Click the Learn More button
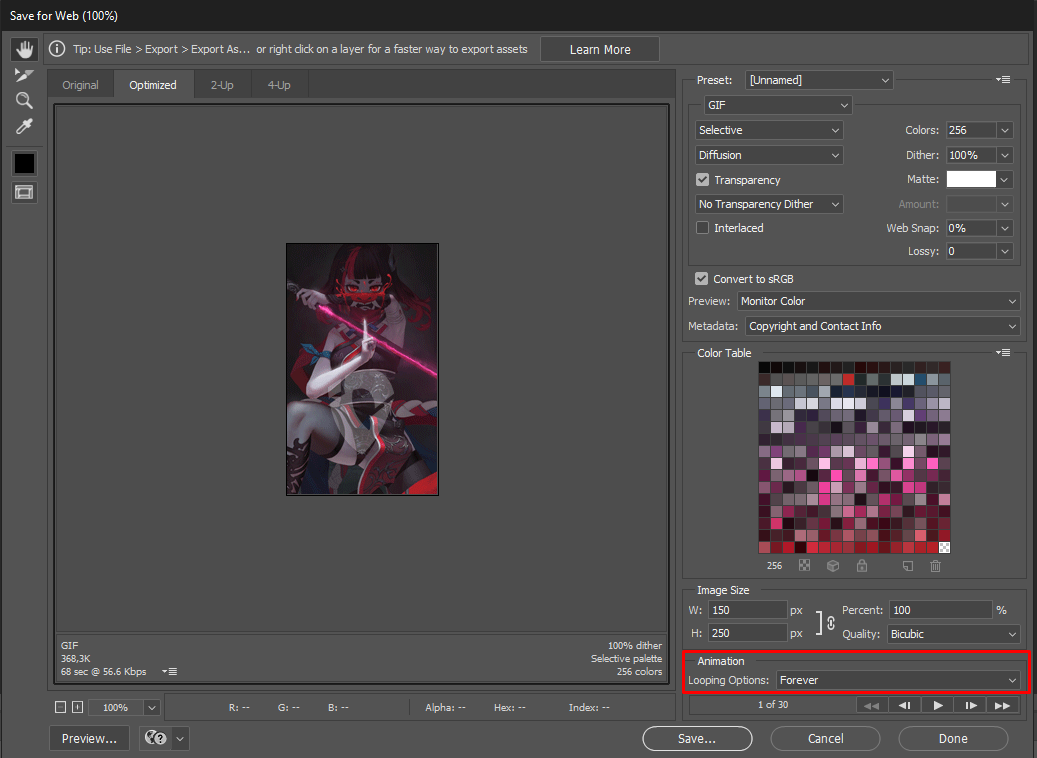Image resolution: width=1037 pixels, height=758 pixels. point(600,50)
